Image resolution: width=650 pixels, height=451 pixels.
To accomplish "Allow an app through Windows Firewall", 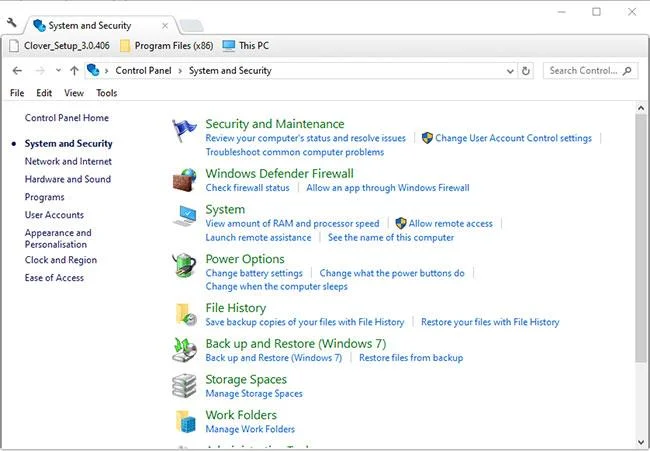I will [388, 188].
